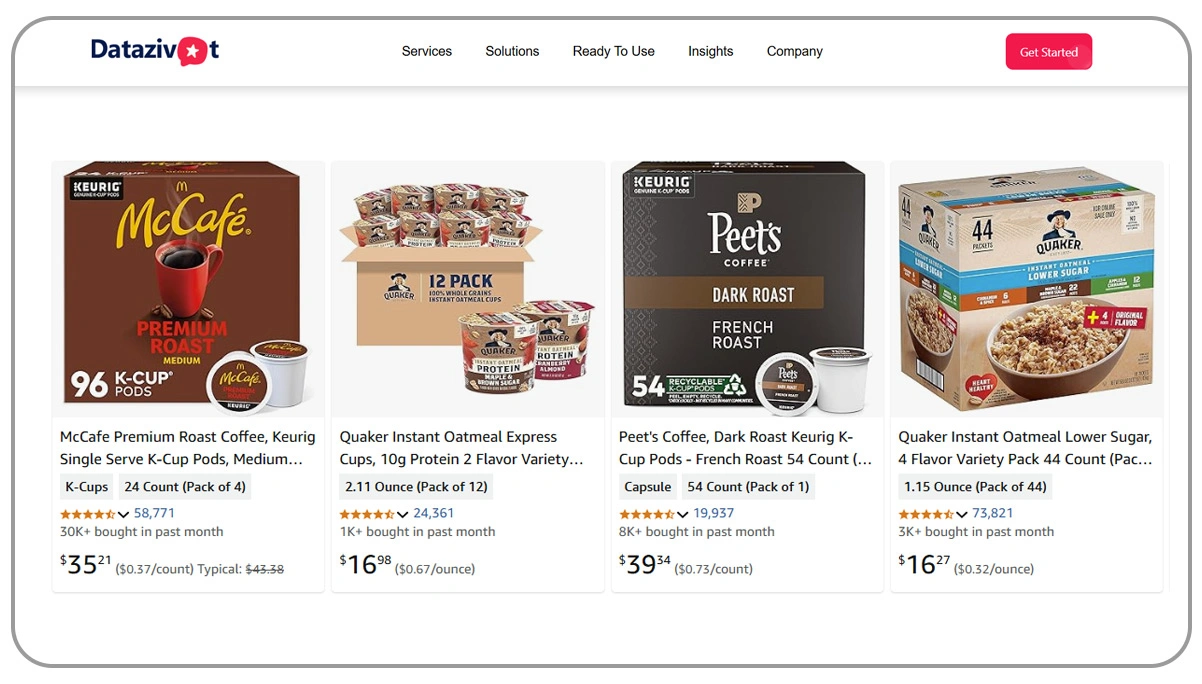Expand the Quaker Express Cups rating chevron
Screen dimensions: 1202x684
403,514
